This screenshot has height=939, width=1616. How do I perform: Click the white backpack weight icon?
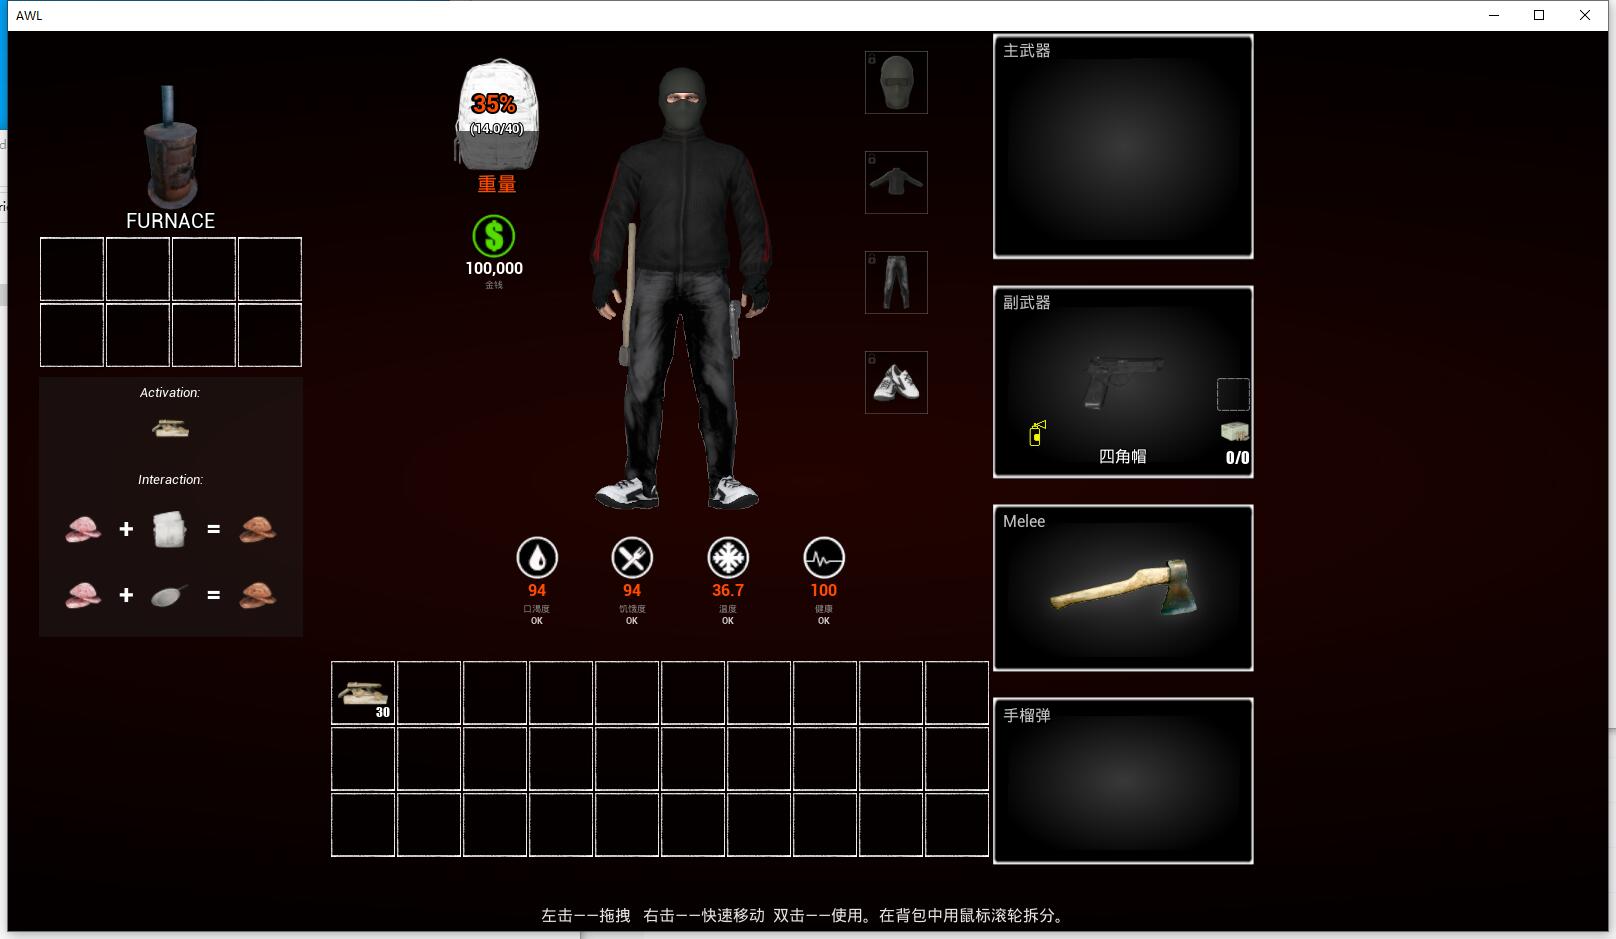point(497,115)
